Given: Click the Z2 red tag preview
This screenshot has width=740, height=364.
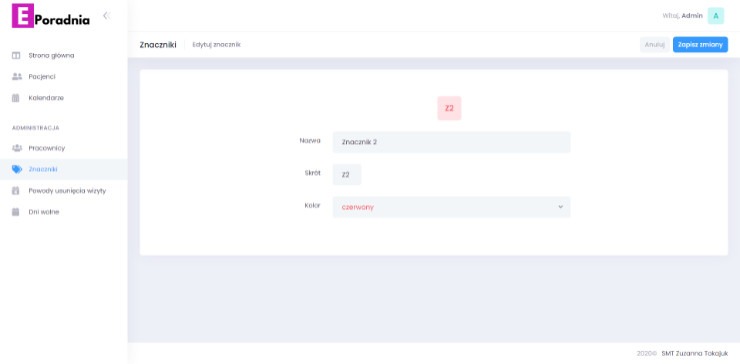Looking at the screenshot, I should (449, 108).
